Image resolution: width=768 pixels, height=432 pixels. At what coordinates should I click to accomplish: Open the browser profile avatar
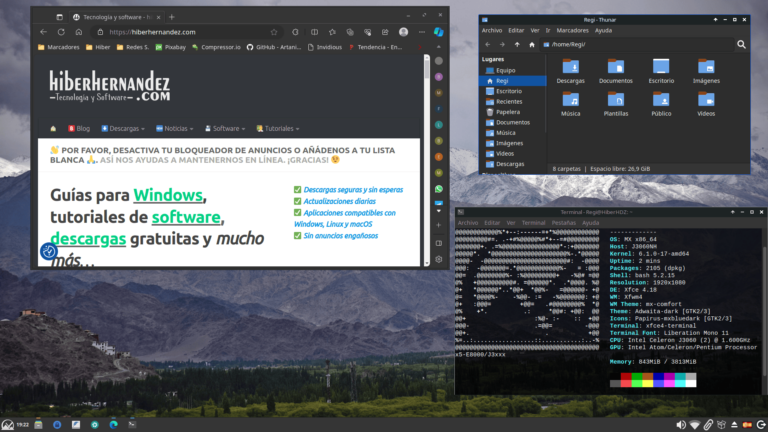[403, 32]
